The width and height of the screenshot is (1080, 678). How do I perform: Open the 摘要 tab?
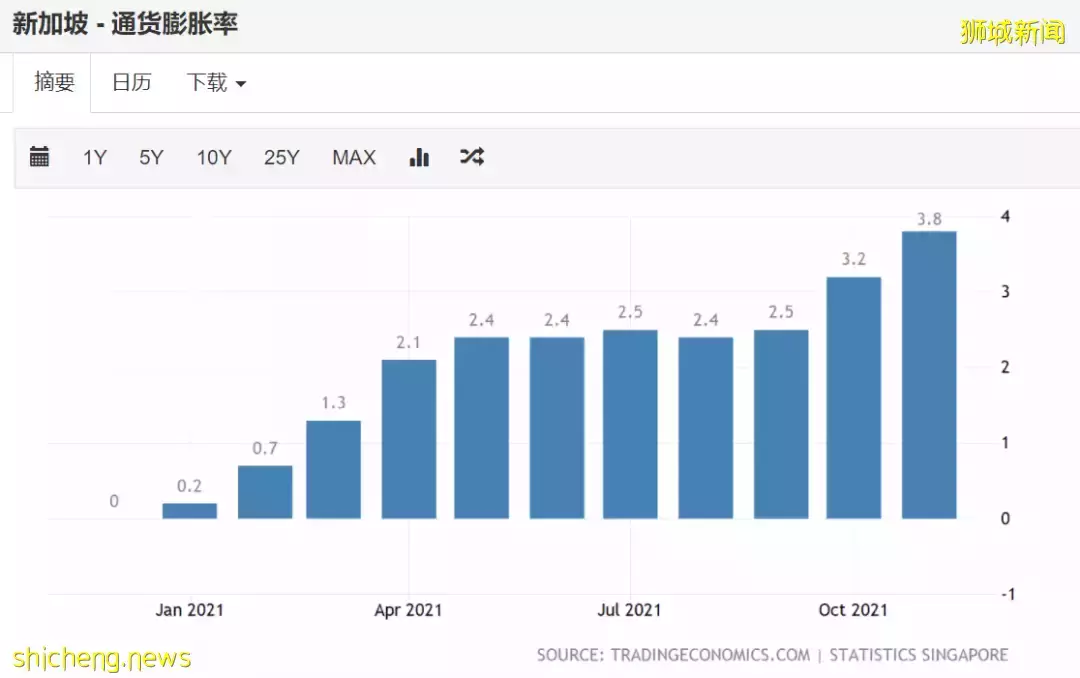pos(54,83)
